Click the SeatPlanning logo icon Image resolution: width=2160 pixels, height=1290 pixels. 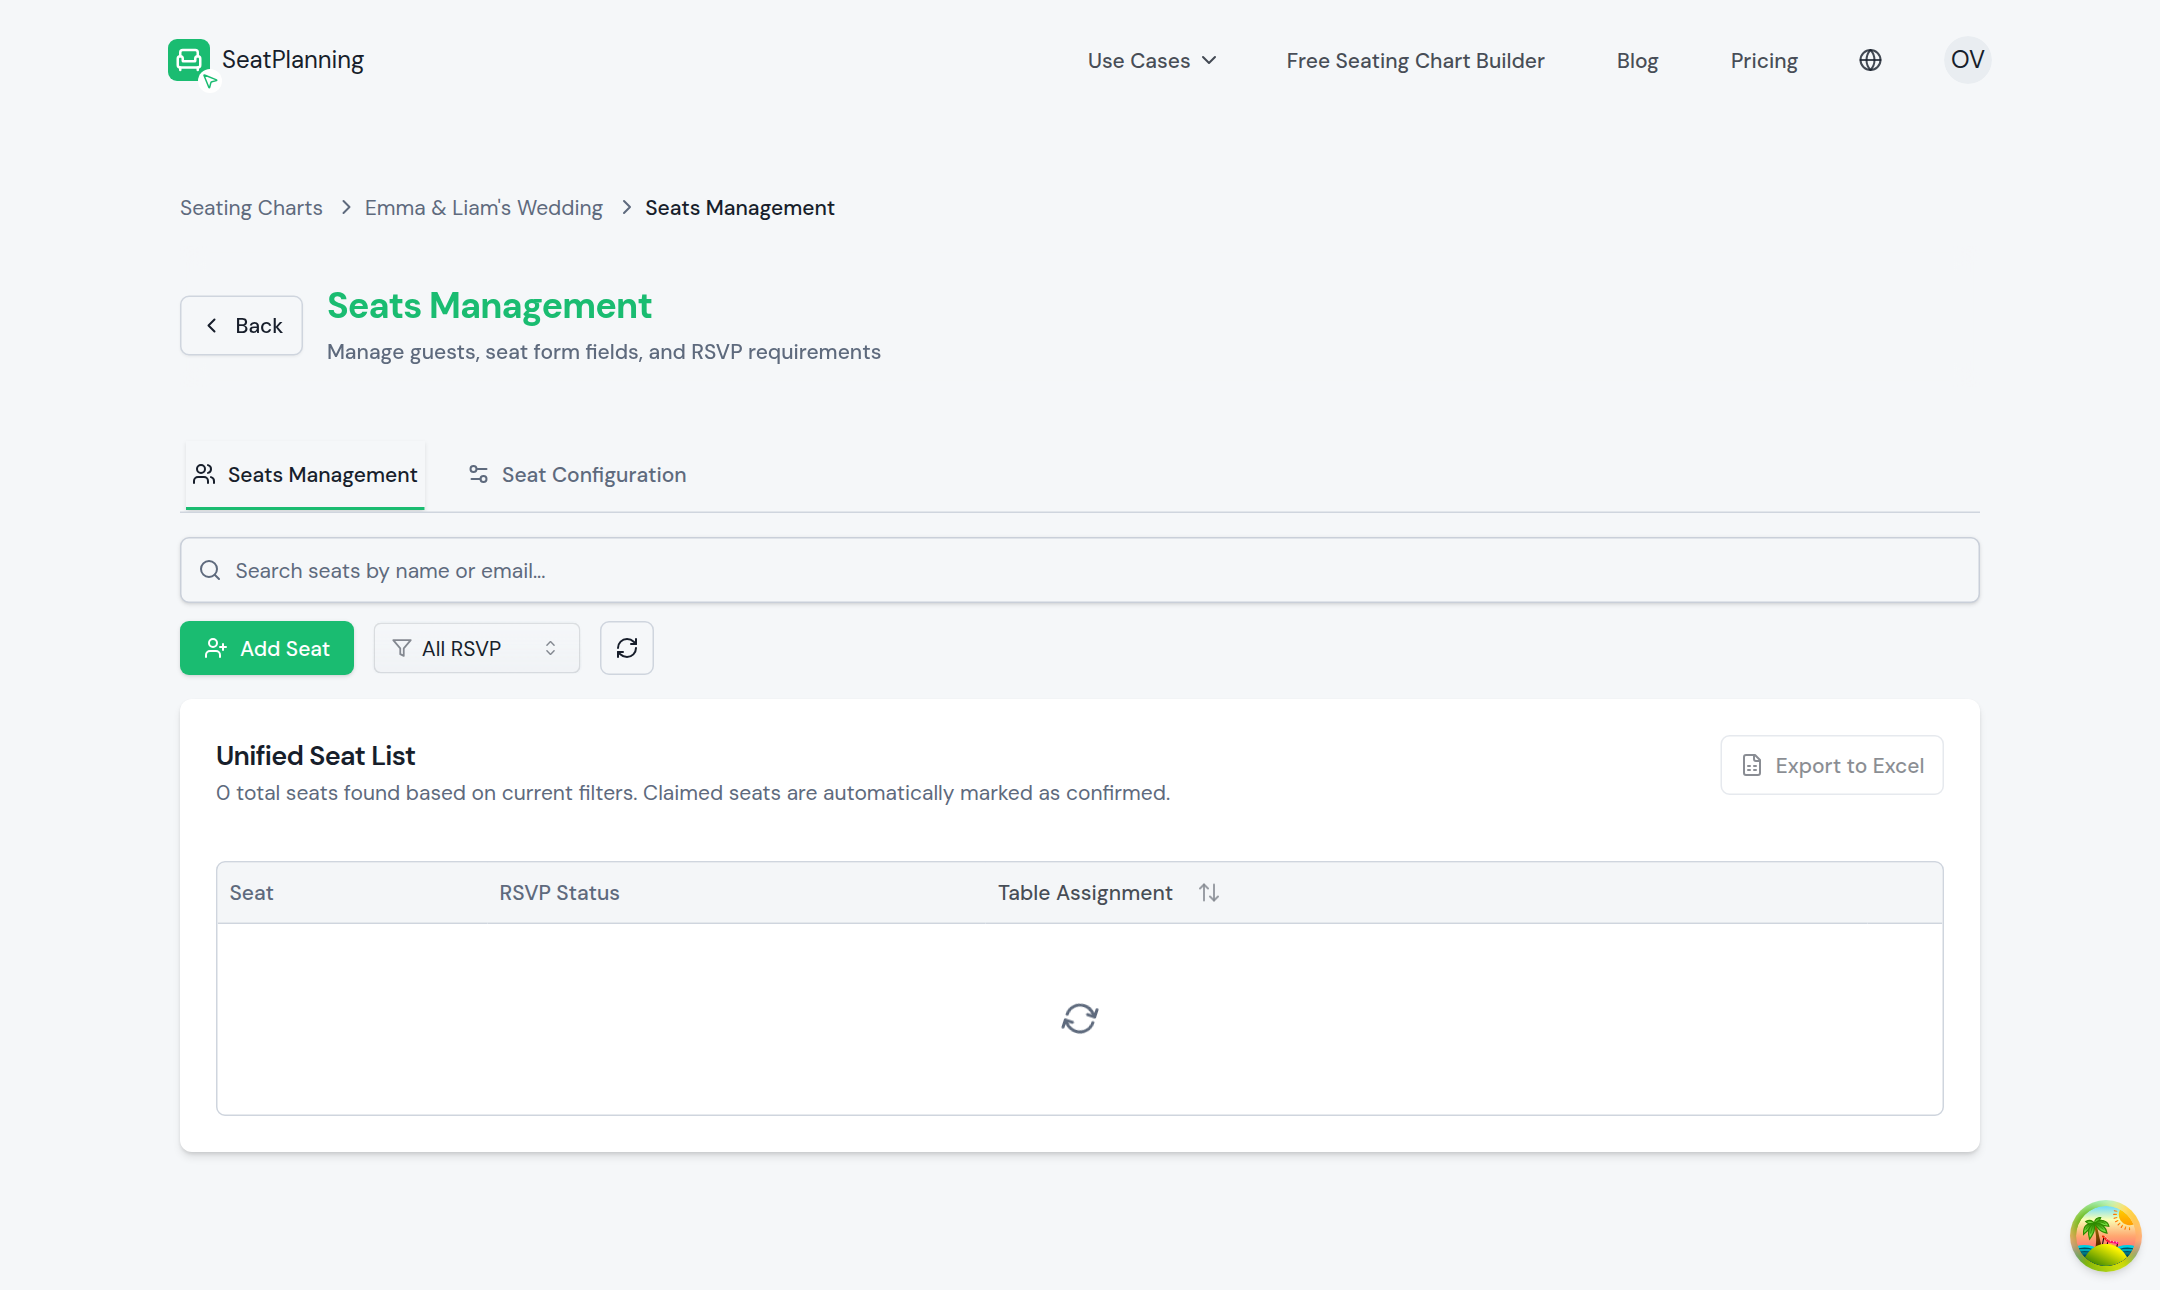pyautogui.click(x=191, y=63)
